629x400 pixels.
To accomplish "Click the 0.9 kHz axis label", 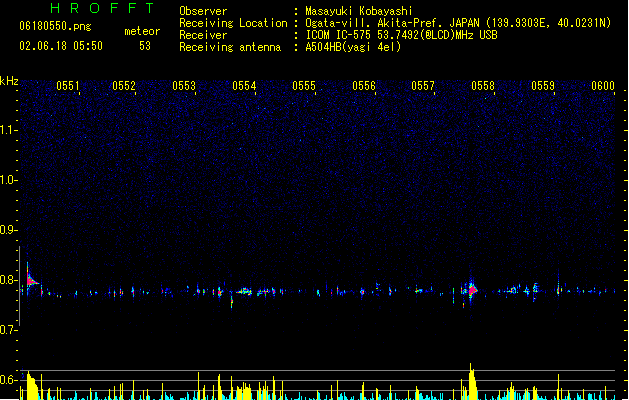I will click(8, 230).
